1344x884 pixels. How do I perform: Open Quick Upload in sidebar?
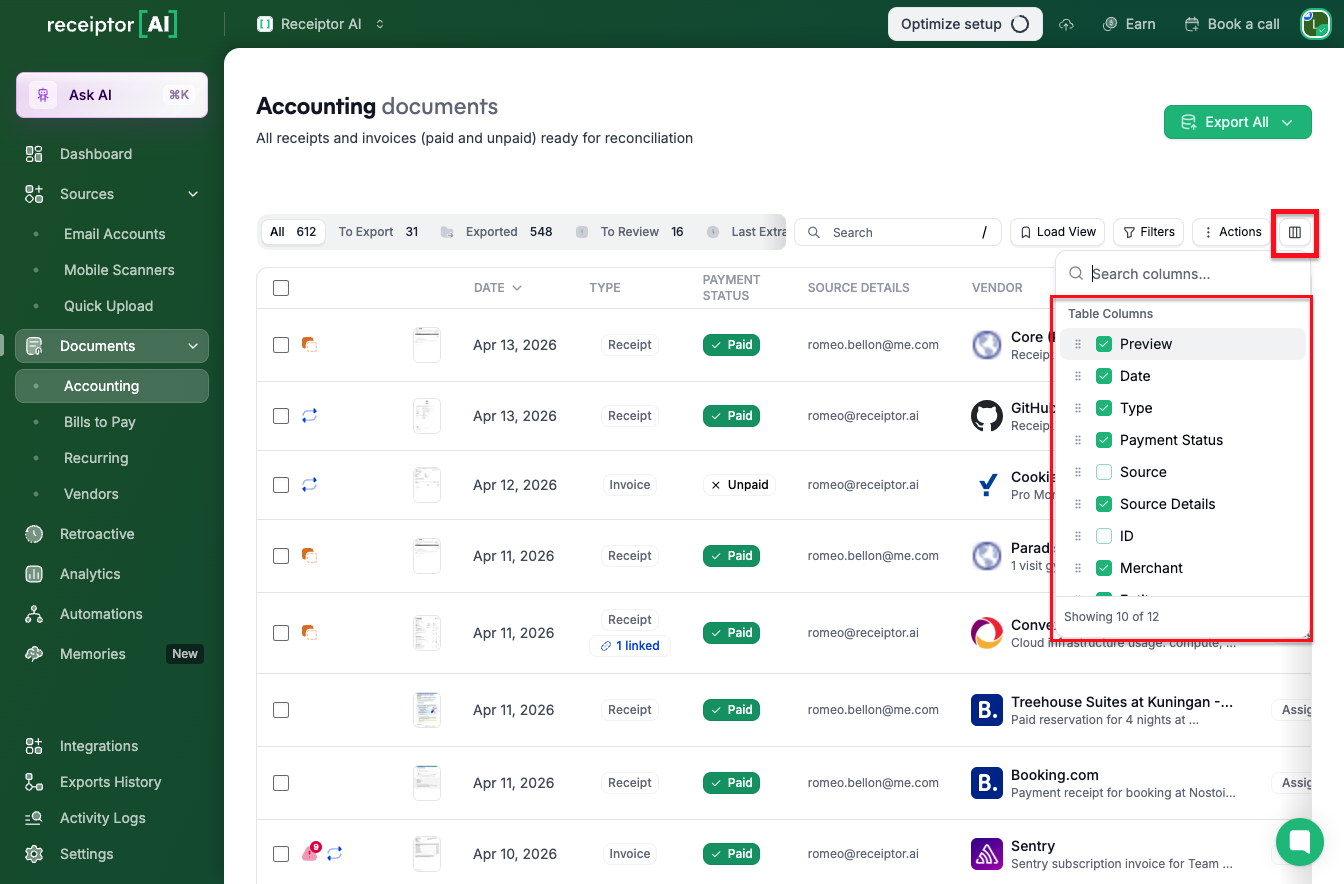point(108,306)
